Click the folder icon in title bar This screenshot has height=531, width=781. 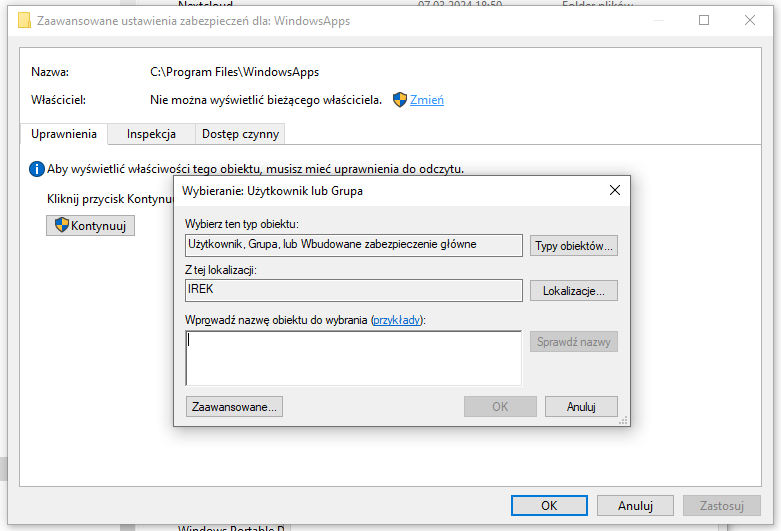pos(24,20)
